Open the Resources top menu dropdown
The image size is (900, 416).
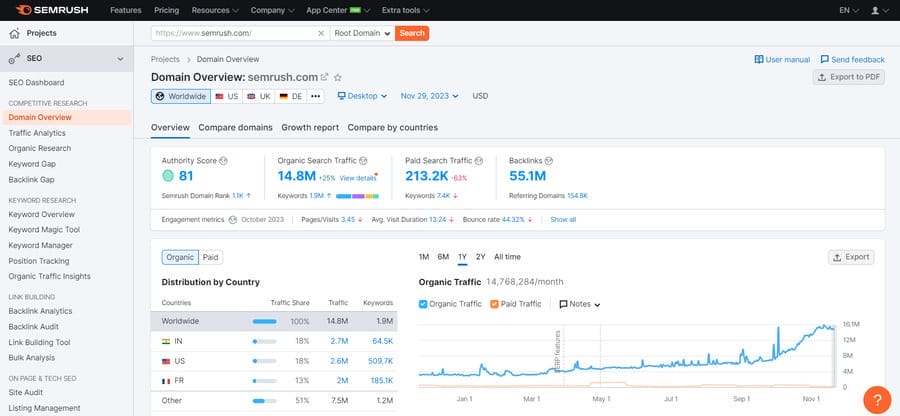point(215,10)
